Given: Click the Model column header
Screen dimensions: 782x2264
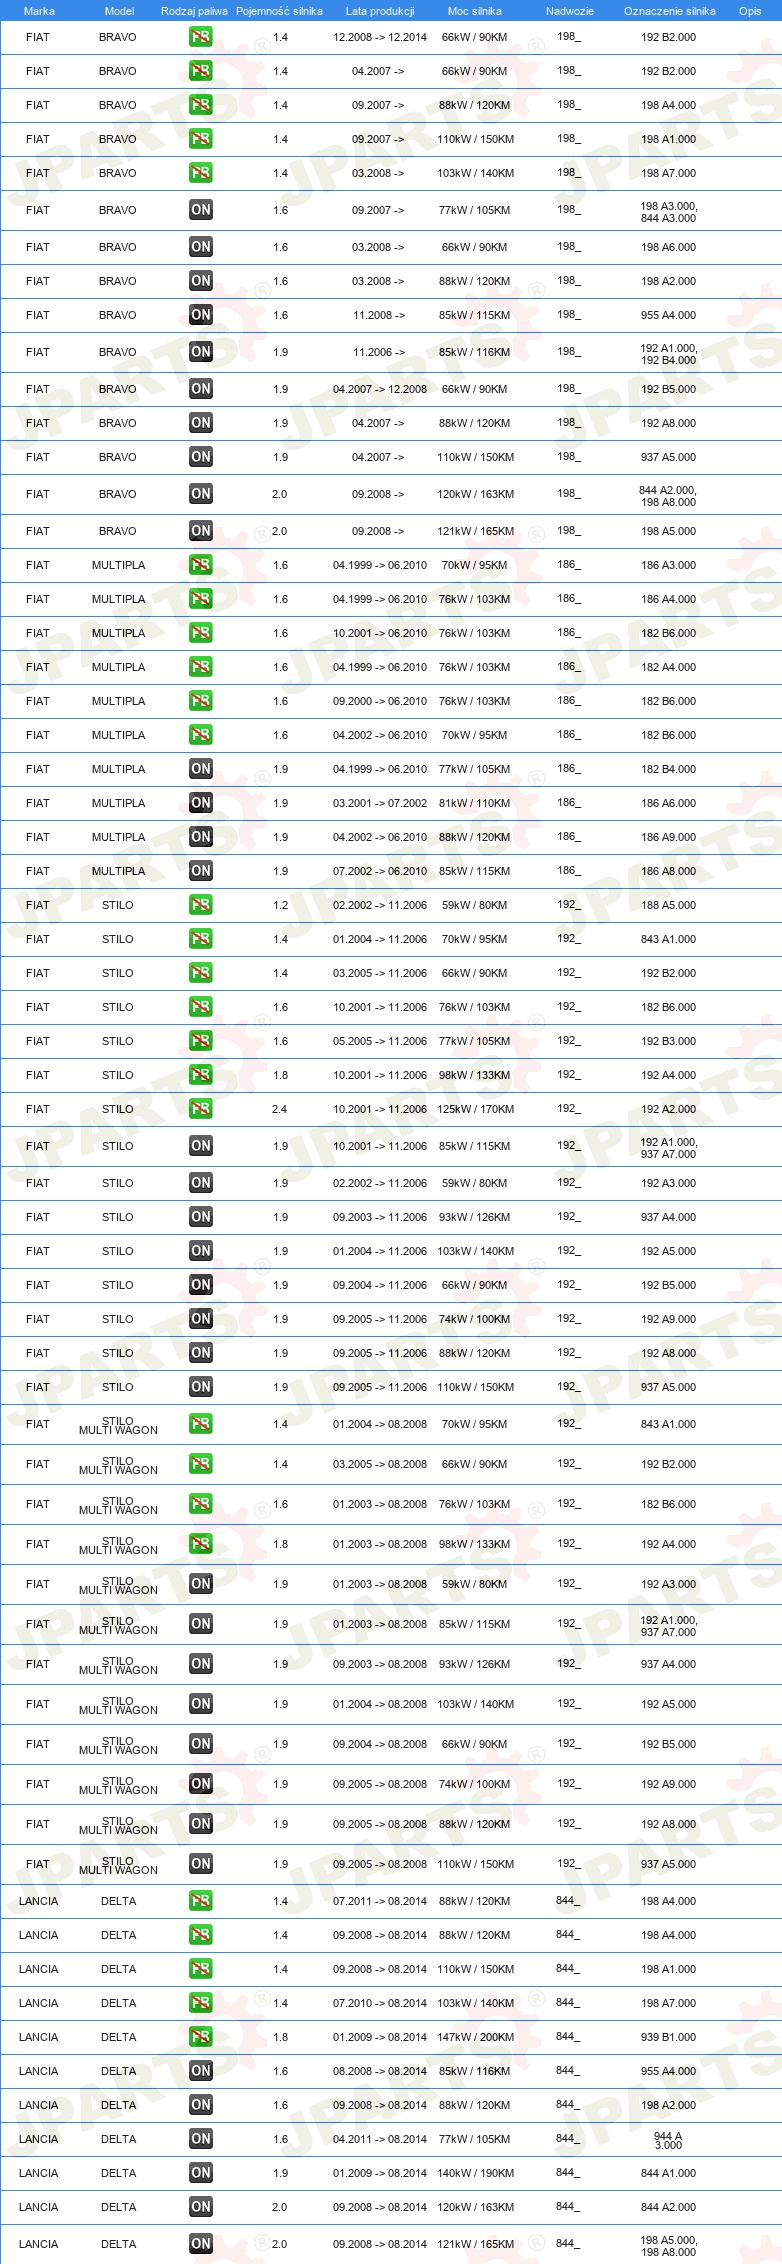Looking at the screenshot, I should coord(119,11).
